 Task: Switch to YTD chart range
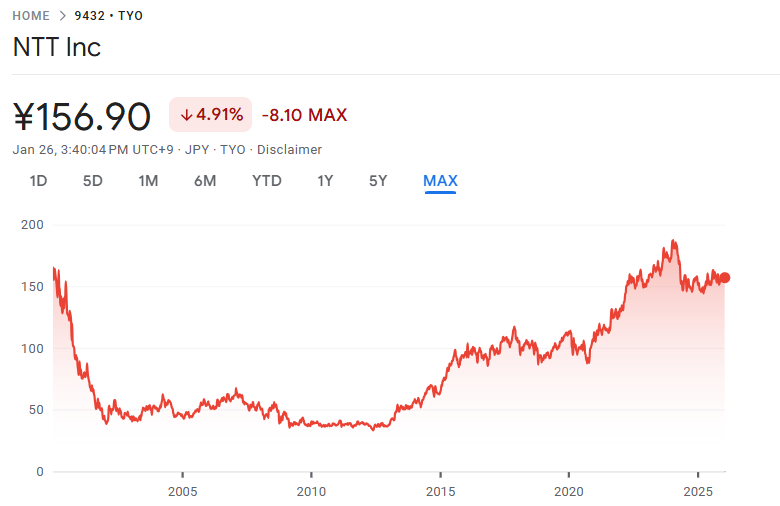pyautogui.click(x=267, y=181)
